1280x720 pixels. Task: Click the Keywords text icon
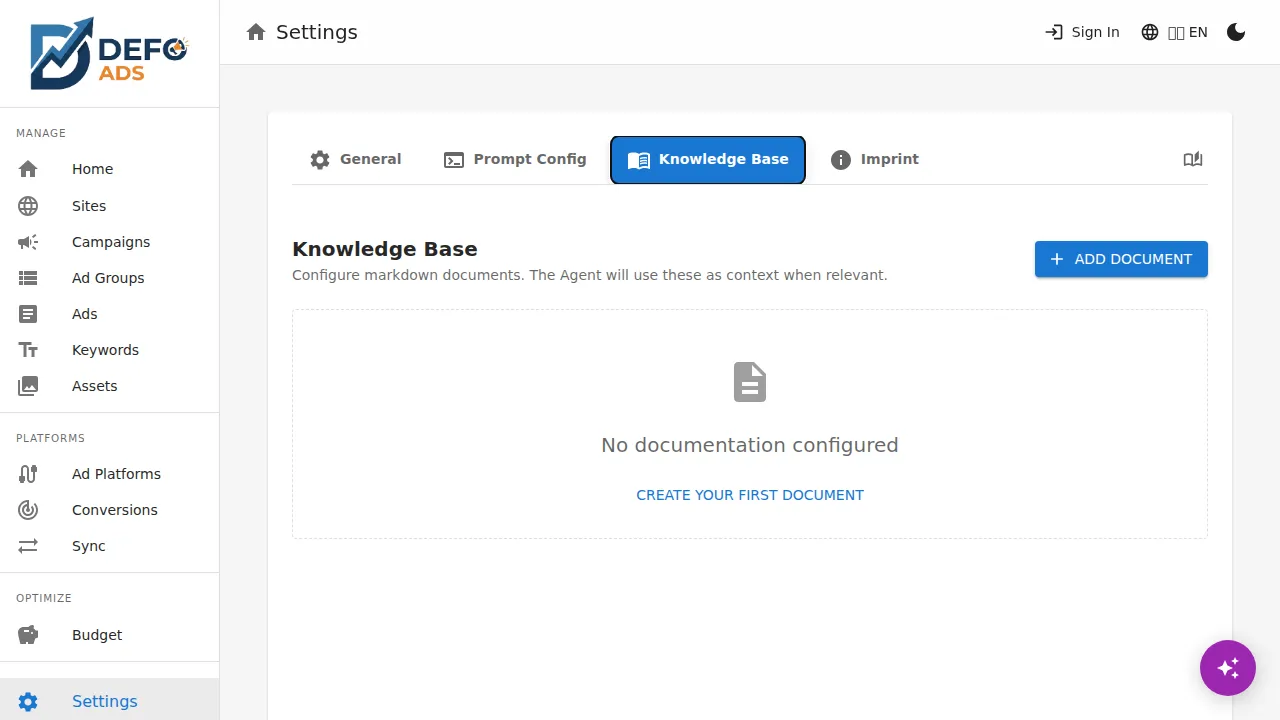tap(28, 350)
